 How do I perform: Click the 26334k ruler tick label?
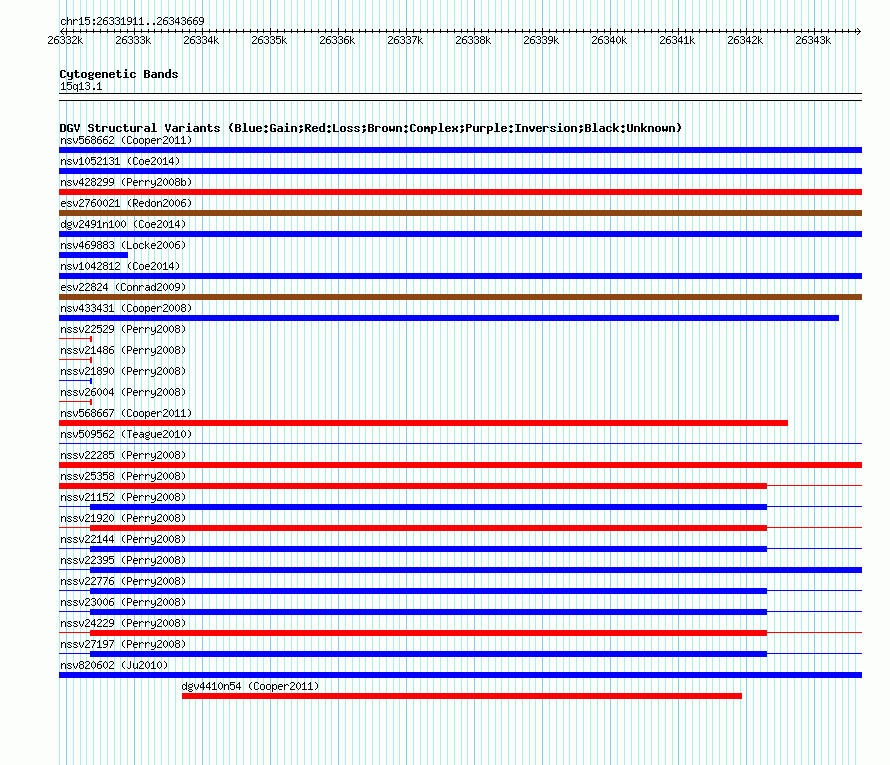(201, 40)
